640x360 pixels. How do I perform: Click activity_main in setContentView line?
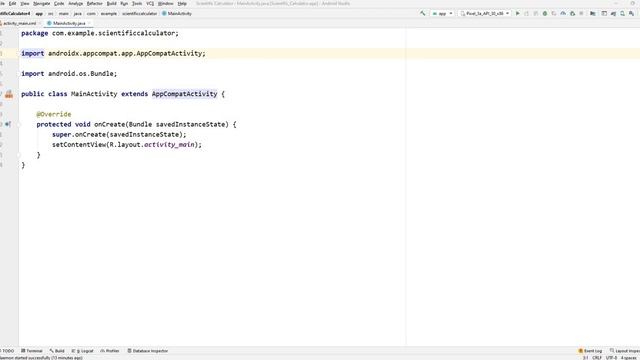(170, 144)
